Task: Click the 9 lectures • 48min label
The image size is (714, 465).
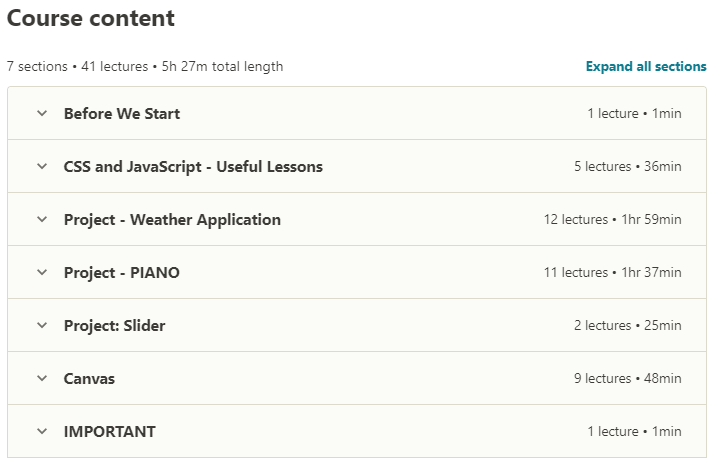Action: pos(627,379)
